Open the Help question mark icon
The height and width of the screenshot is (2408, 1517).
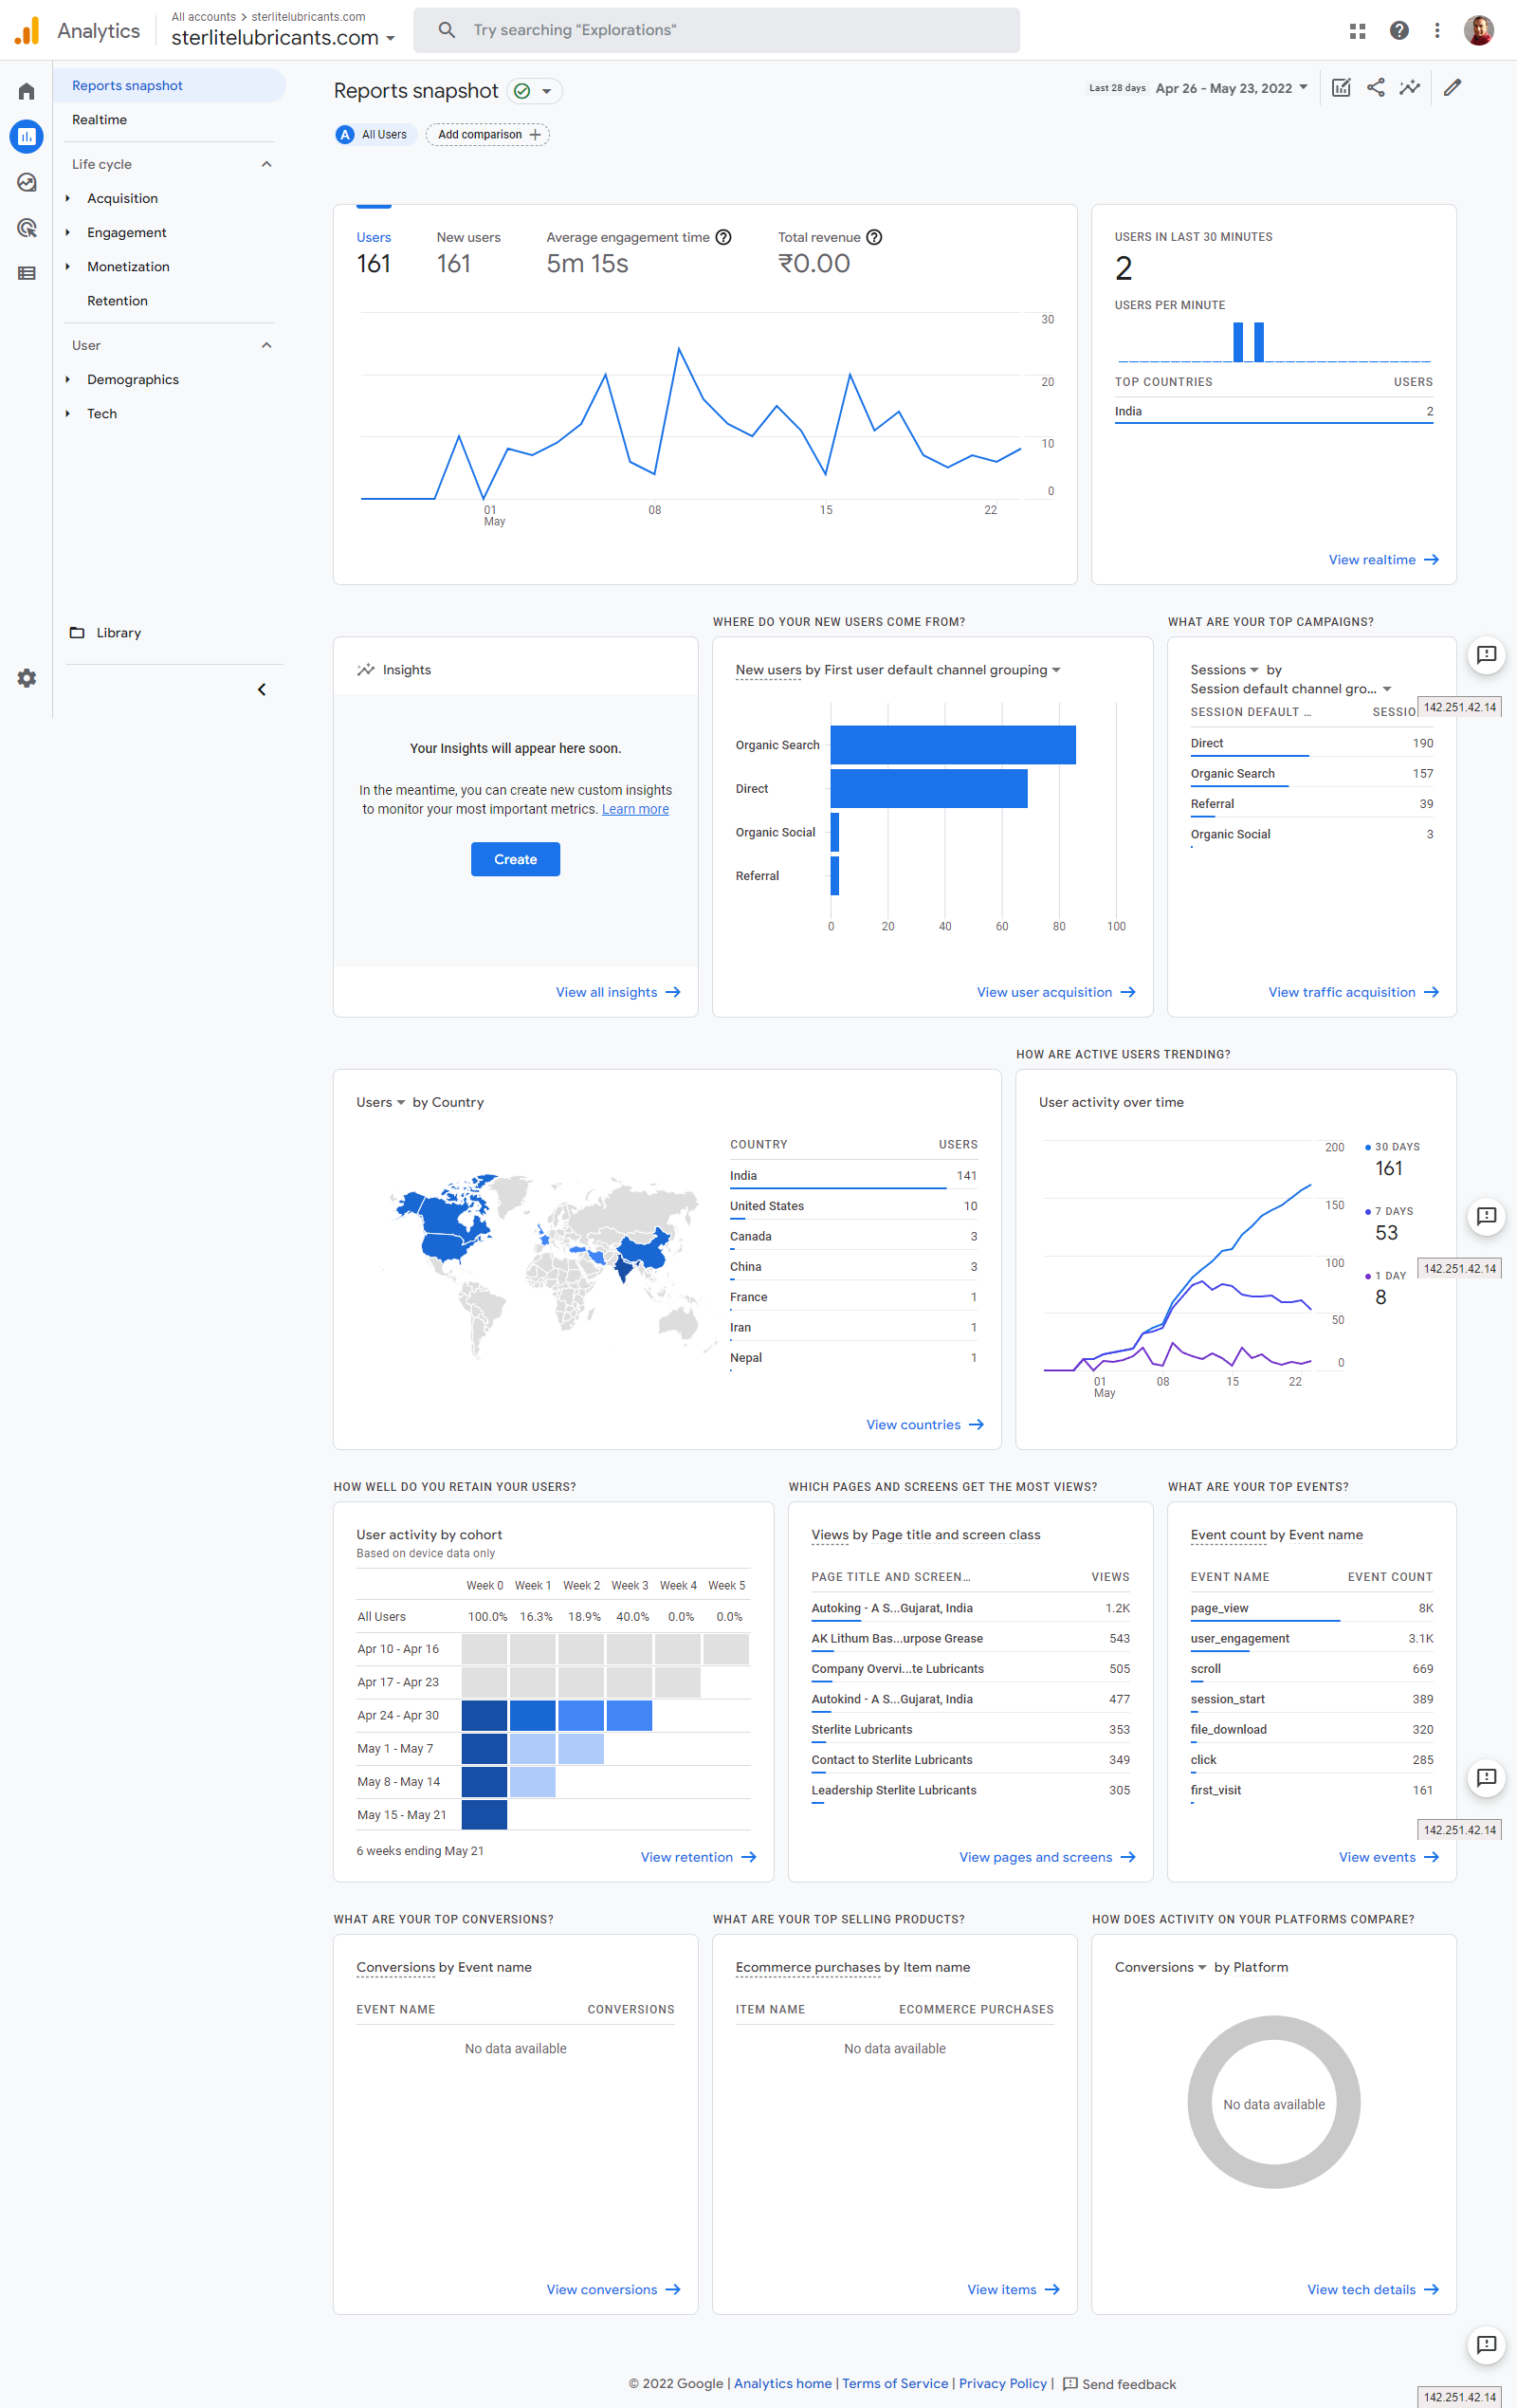tap(1399, 31)
